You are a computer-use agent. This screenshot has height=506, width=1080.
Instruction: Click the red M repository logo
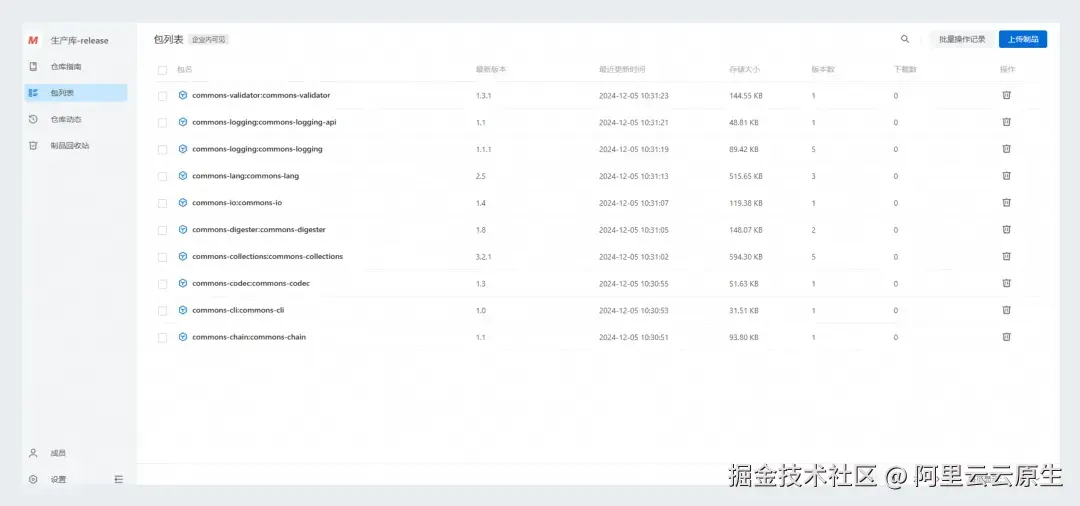point(32,41)
